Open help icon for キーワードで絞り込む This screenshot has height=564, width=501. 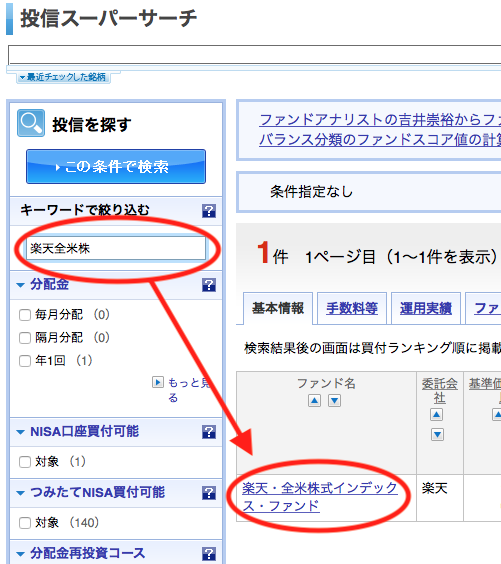point(209,211)
